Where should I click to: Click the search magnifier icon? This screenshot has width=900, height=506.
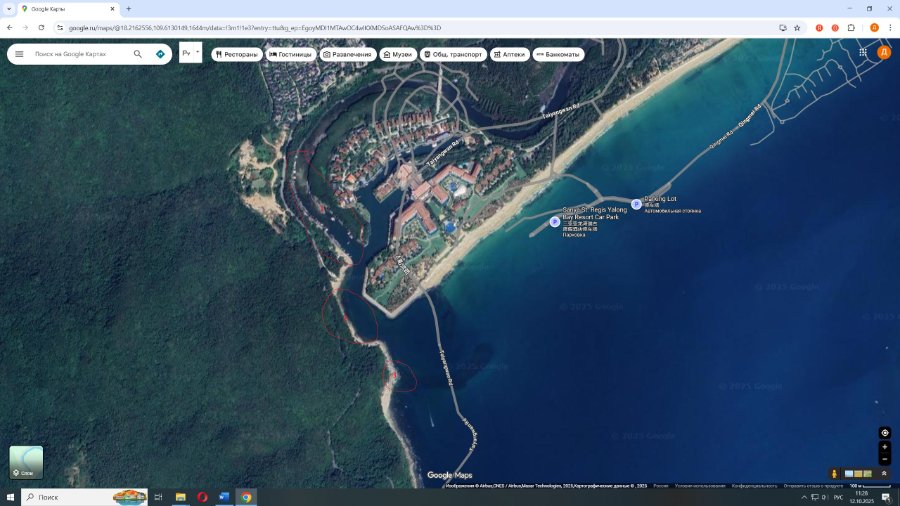pos(138,53)
